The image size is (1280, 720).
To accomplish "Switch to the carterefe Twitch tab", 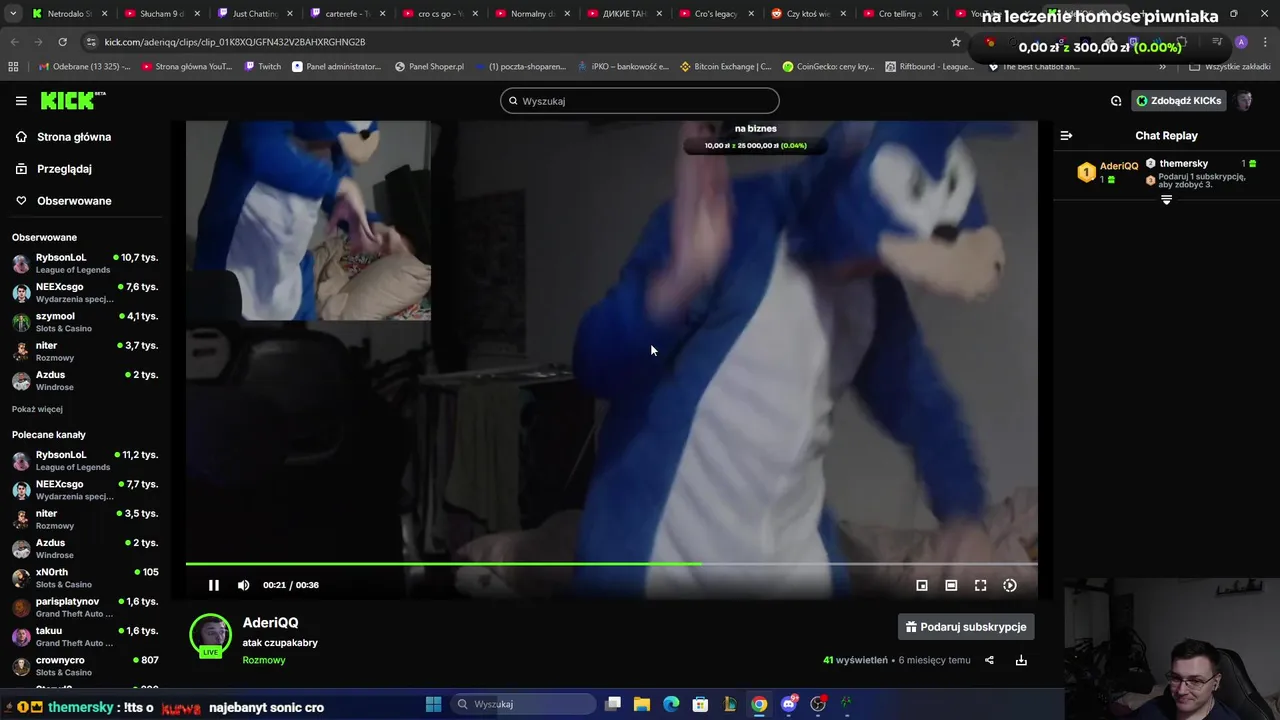I will click(347, 14).
